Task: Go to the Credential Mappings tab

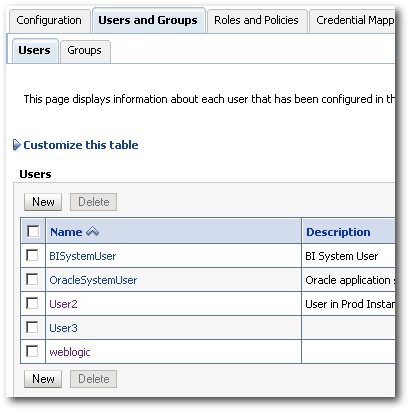Action: coord(353,21)
